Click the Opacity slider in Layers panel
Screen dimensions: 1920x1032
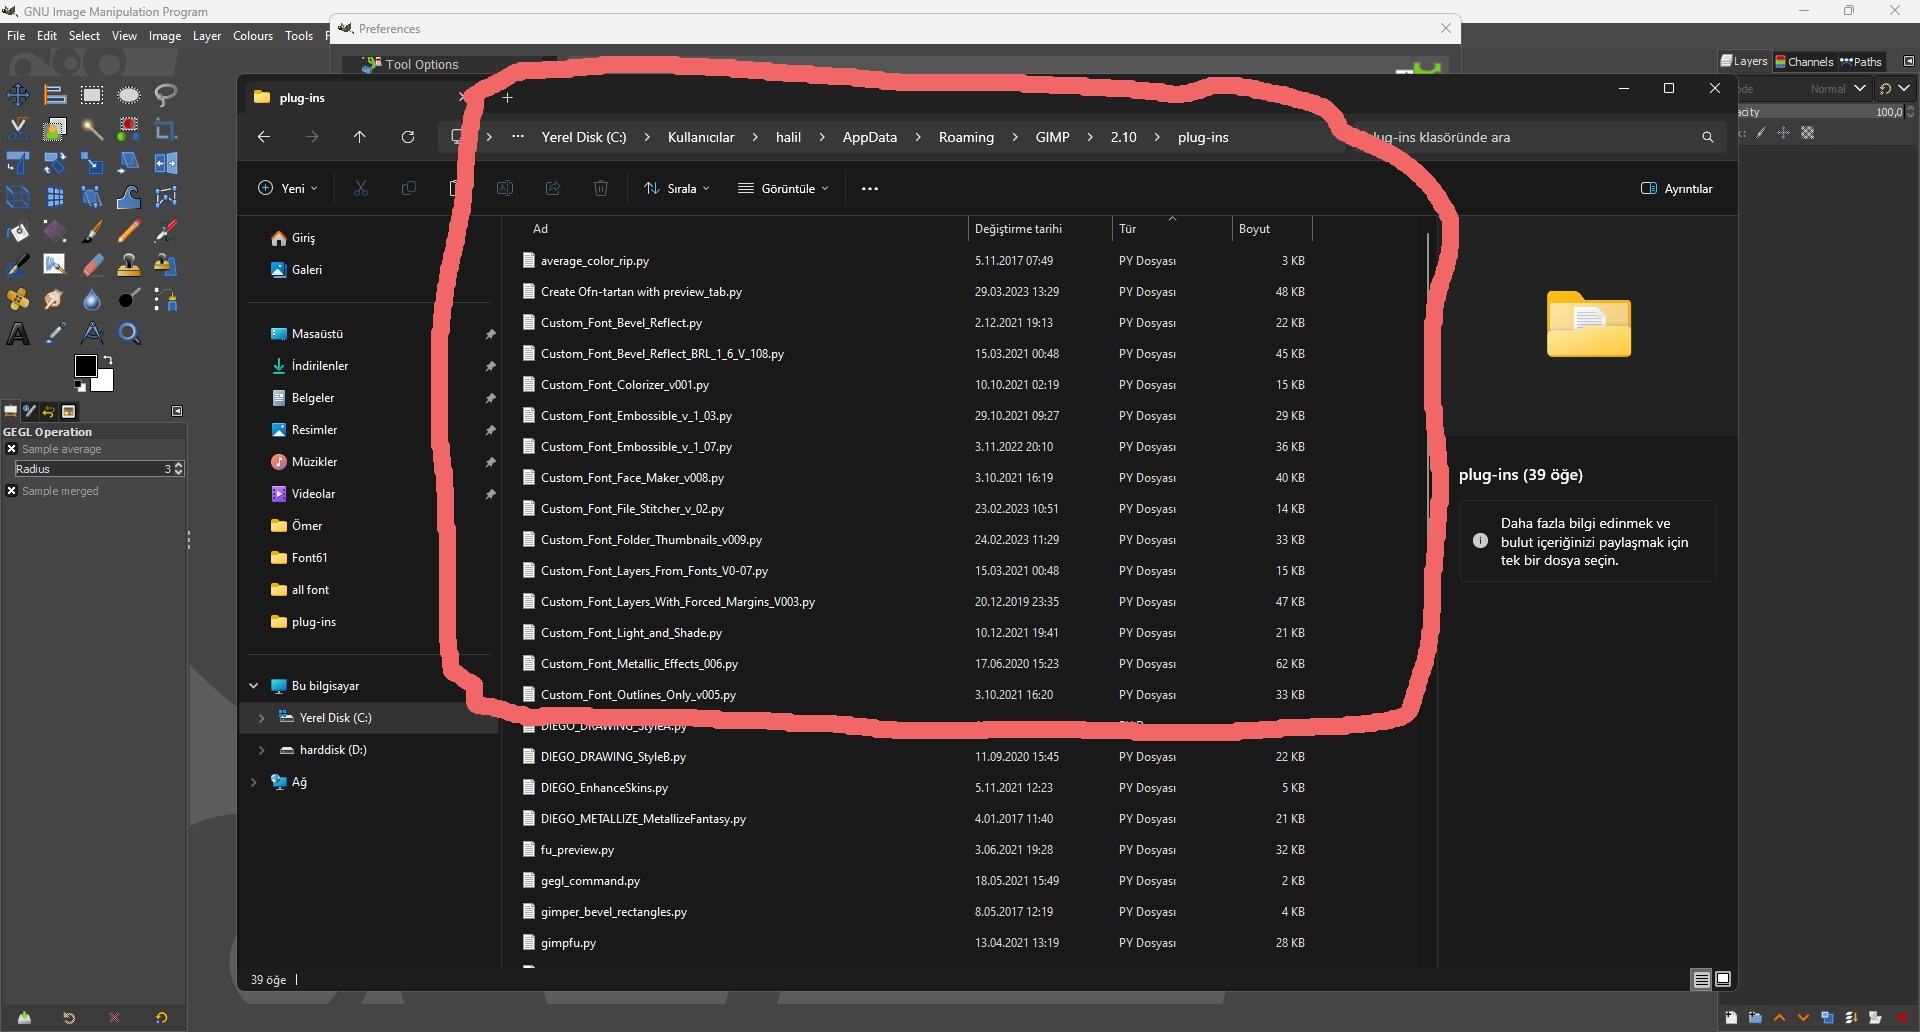1822,112
